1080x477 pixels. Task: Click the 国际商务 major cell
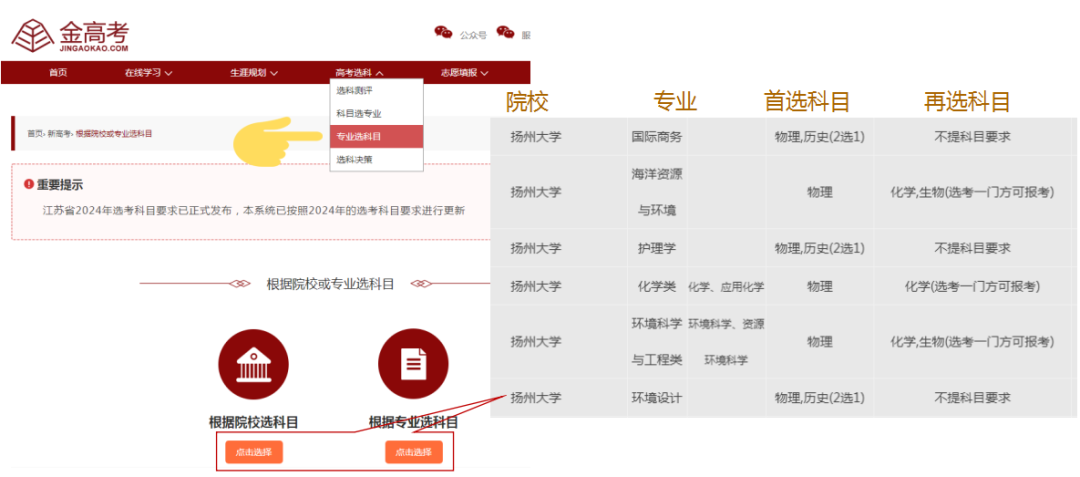(x=656, y=136)
